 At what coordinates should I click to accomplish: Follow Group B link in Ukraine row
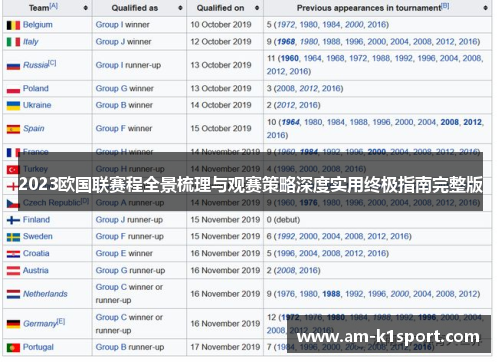click(x=111, y=105)
